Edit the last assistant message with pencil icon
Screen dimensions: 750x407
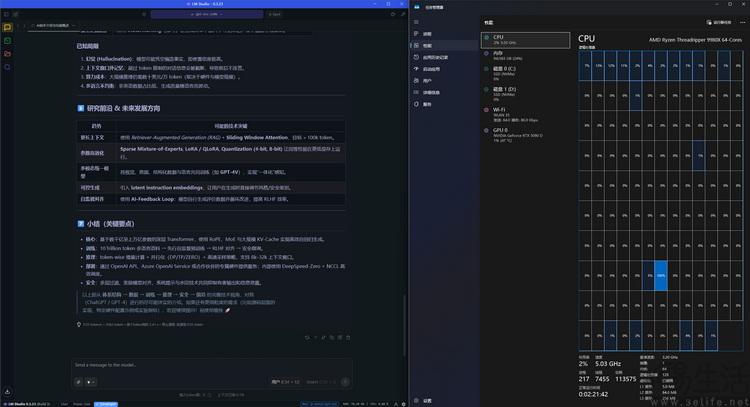323,338
